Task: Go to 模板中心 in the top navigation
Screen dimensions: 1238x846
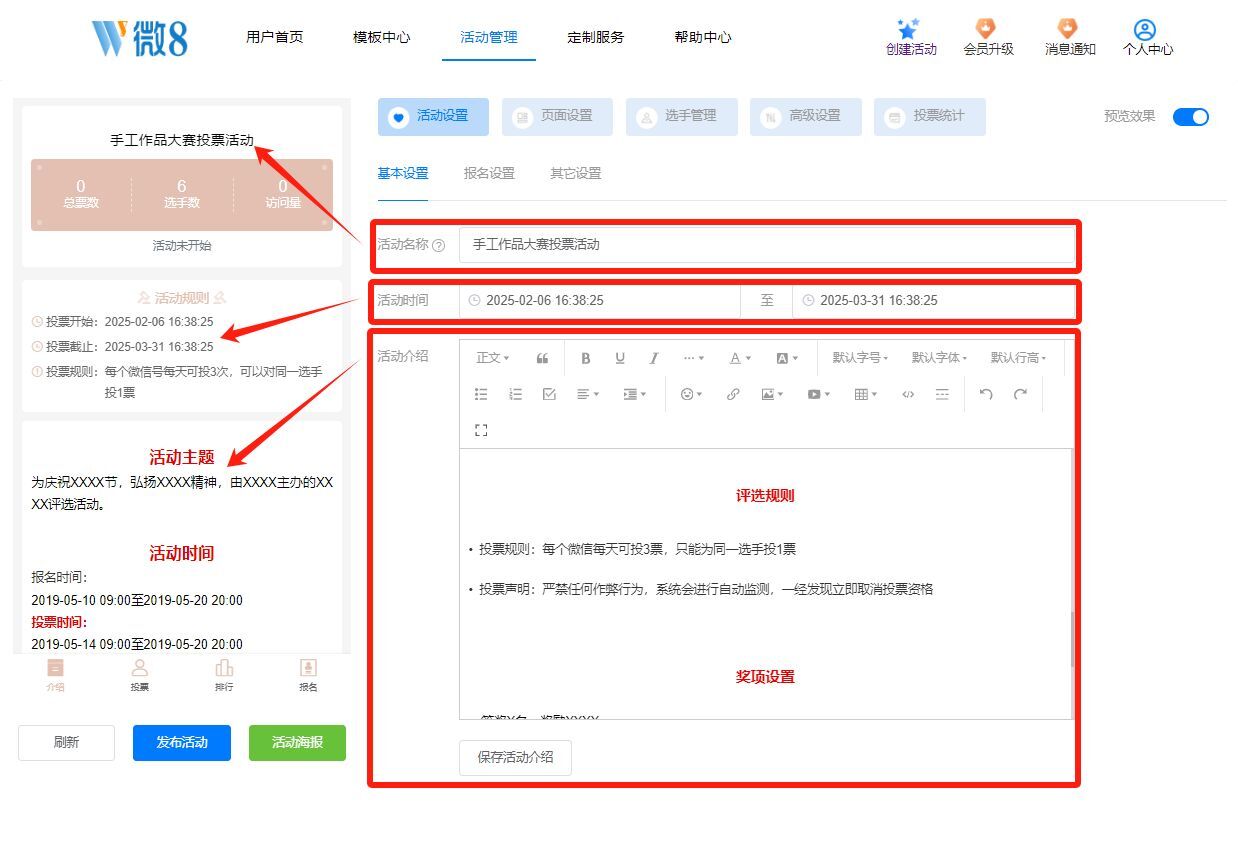Action: 382,38
